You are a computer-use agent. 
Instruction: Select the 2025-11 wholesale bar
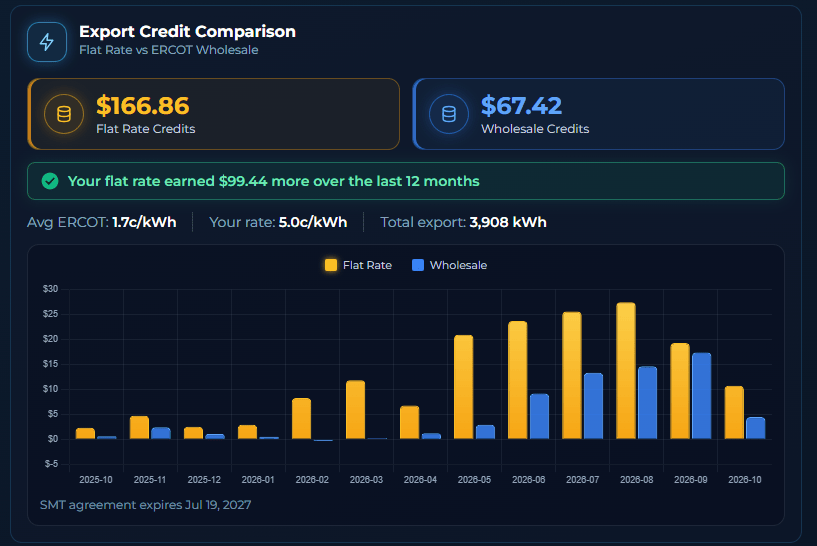click(x=161, y=433)
